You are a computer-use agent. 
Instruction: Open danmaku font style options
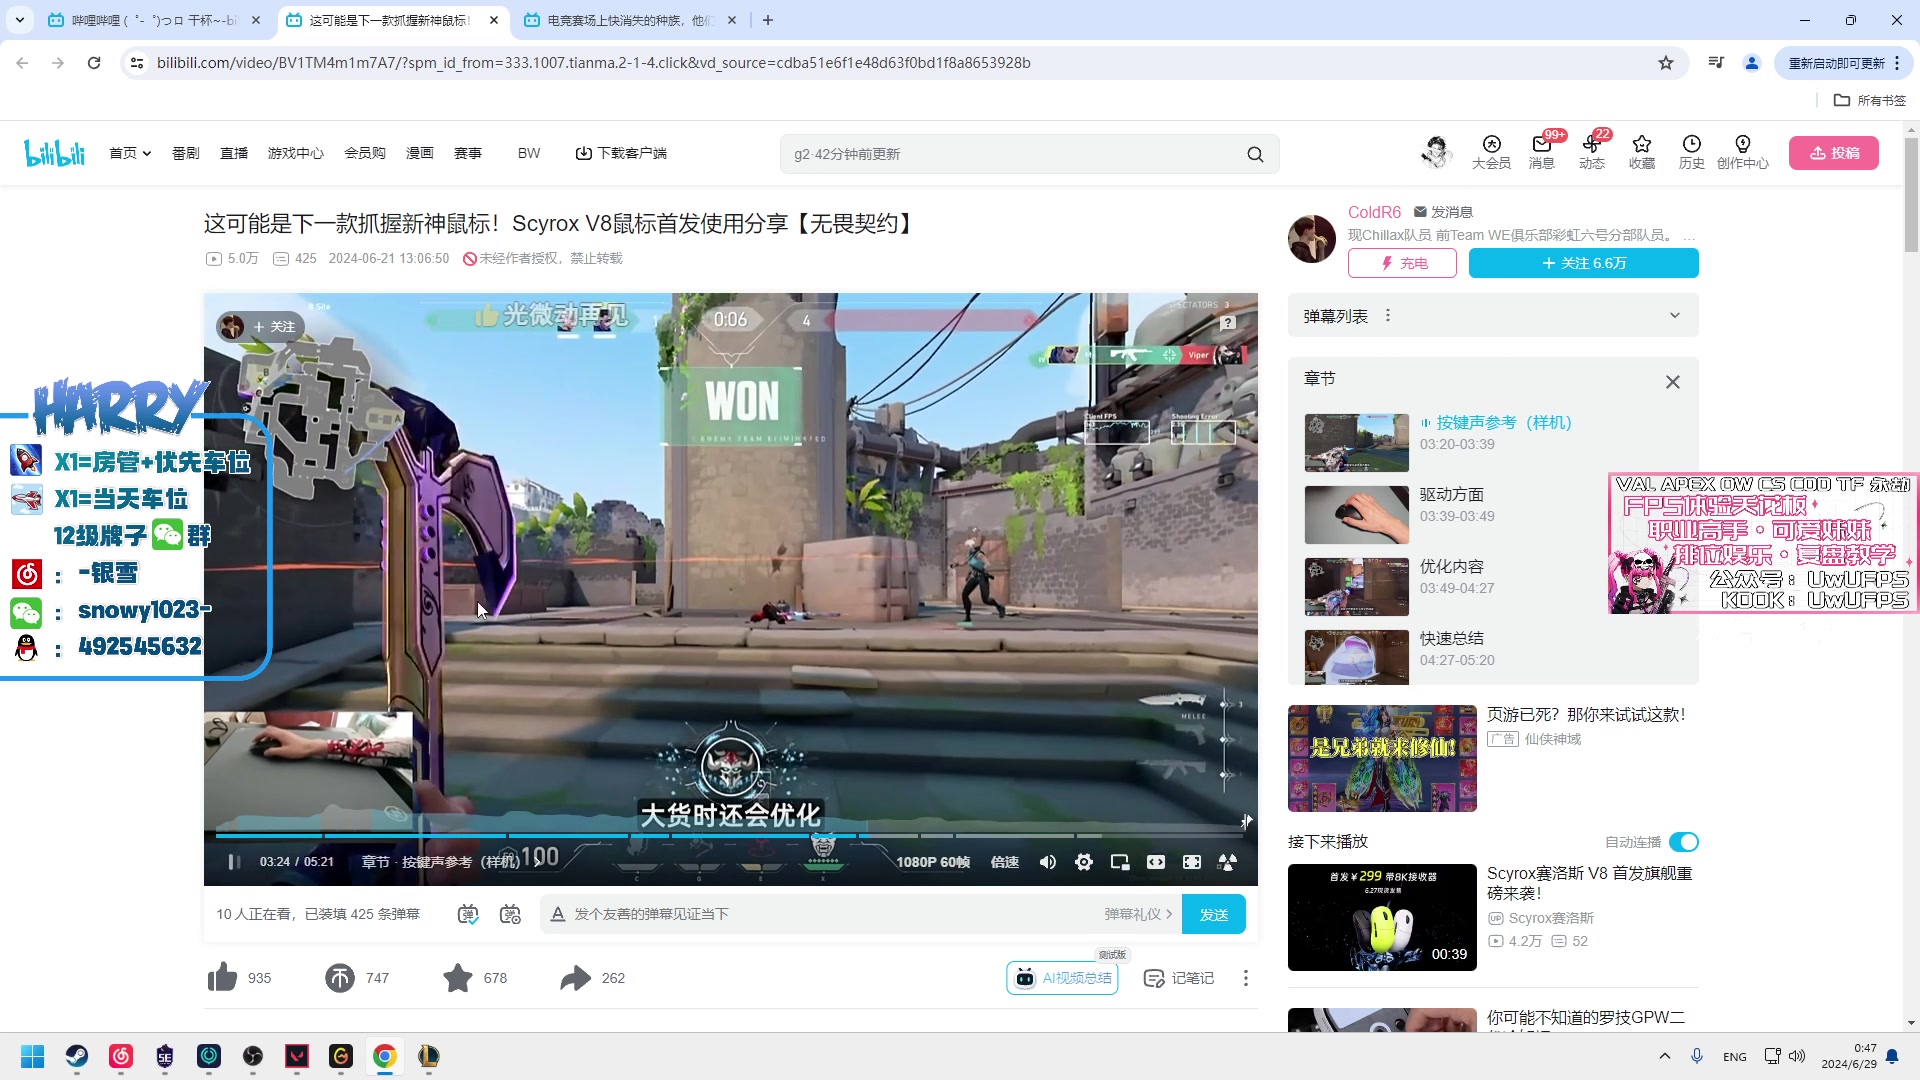coord(558,914)
